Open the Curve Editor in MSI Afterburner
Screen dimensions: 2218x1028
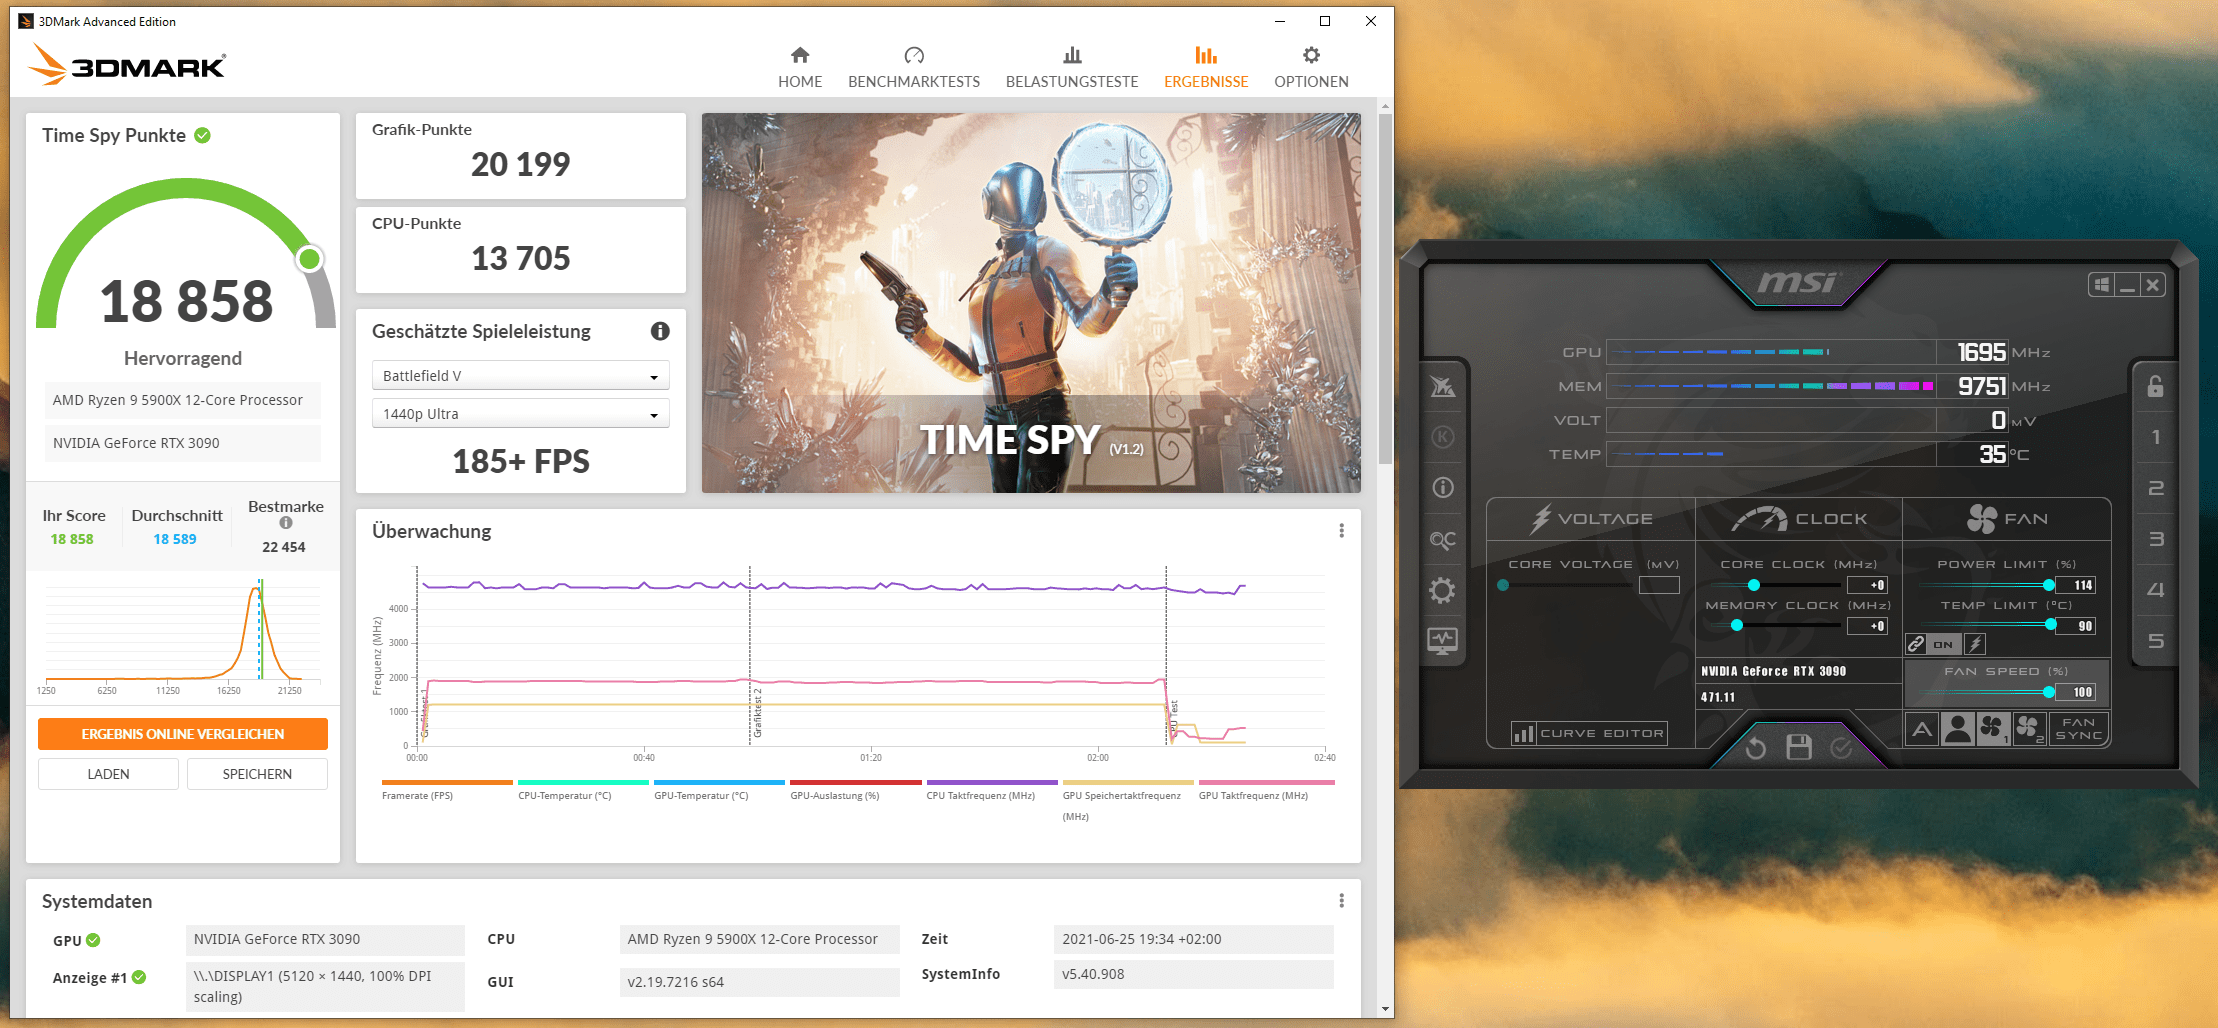coord(1590,734)
